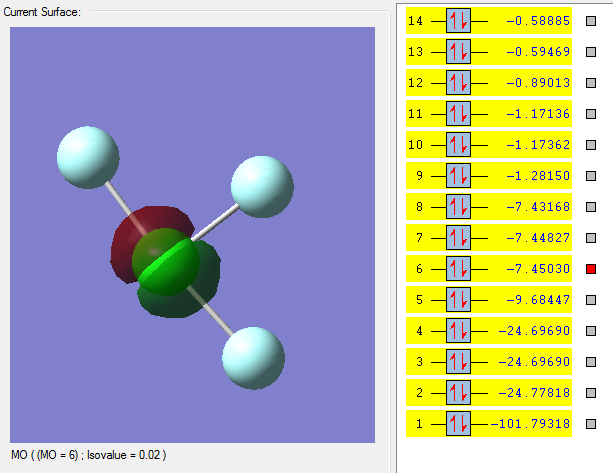The height and width of the screenshot is (473, 613).
Task: Toggle surface checkbox for orbital 3
Action: [591, 362]
